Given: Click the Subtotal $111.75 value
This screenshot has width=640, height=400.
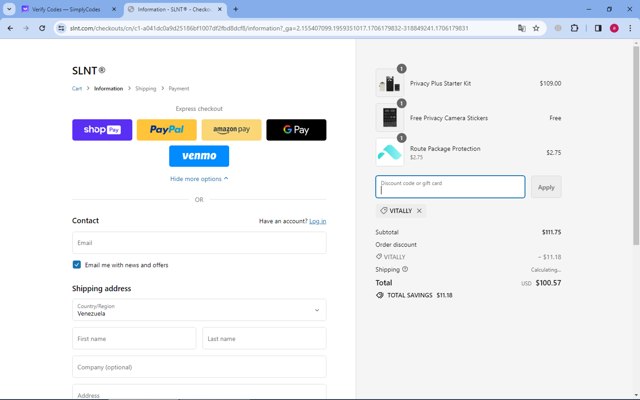Looking at the screenshot, I should [551, 232].
